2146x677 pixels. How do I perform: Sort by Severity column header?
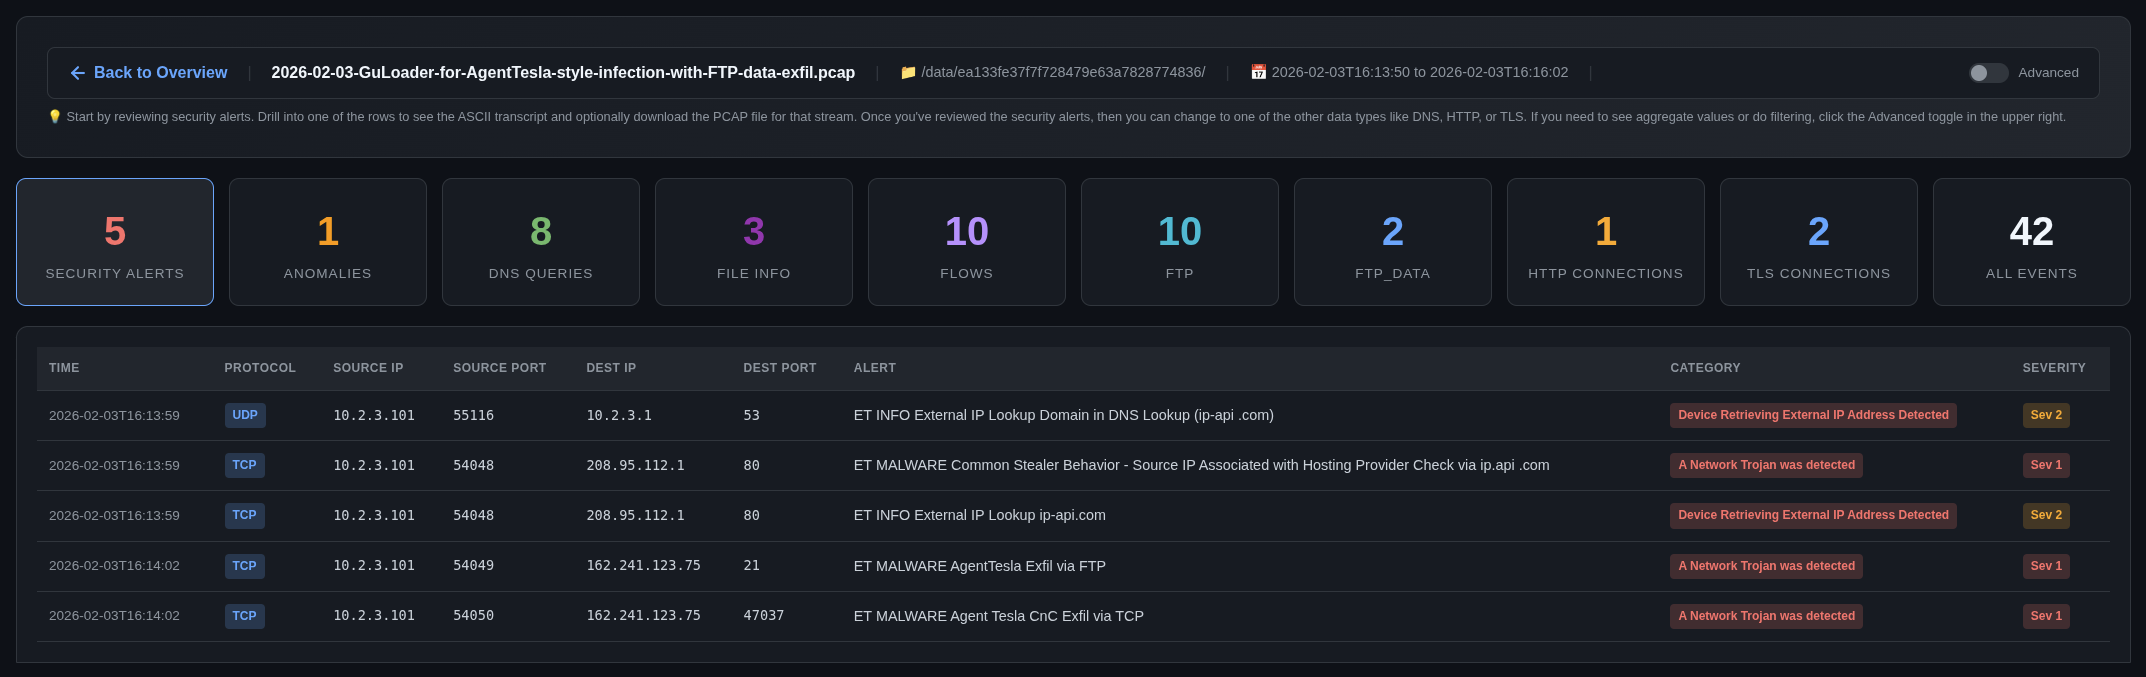(2053, 368)
